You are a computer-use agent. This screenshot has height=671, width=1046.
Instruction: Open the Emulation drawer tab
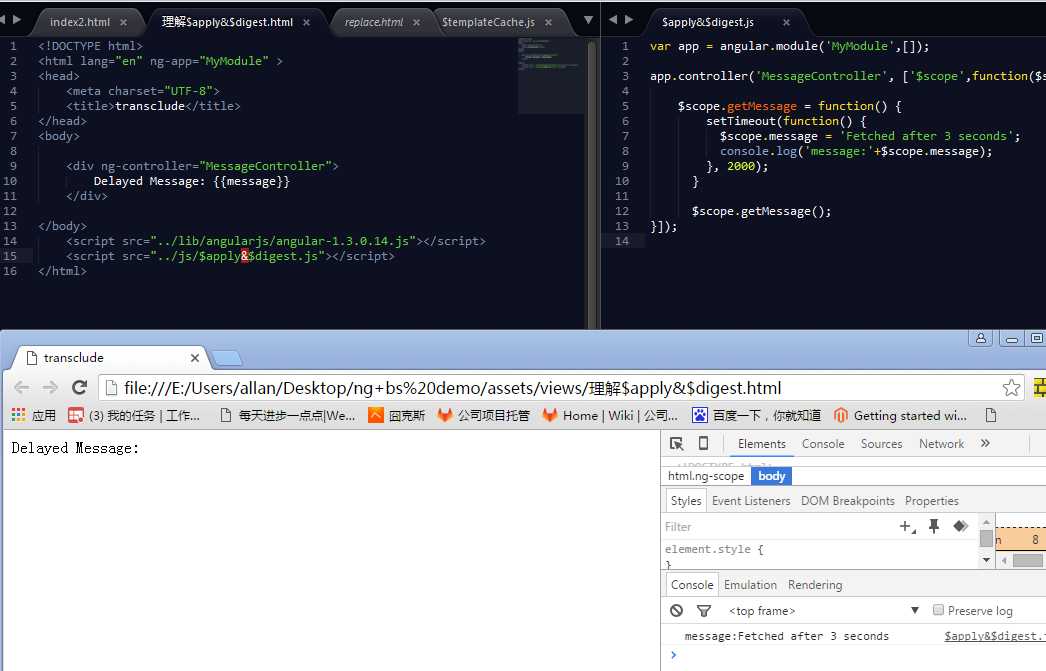[x=750, y=585]
